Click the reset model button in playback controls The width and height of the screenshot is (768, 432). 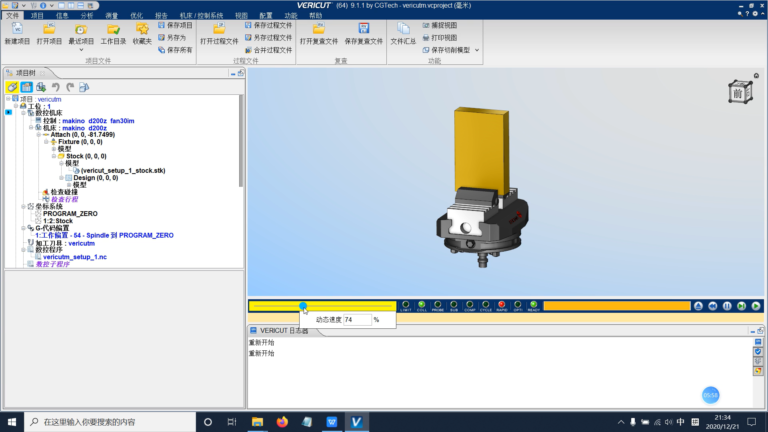(698, 306)
